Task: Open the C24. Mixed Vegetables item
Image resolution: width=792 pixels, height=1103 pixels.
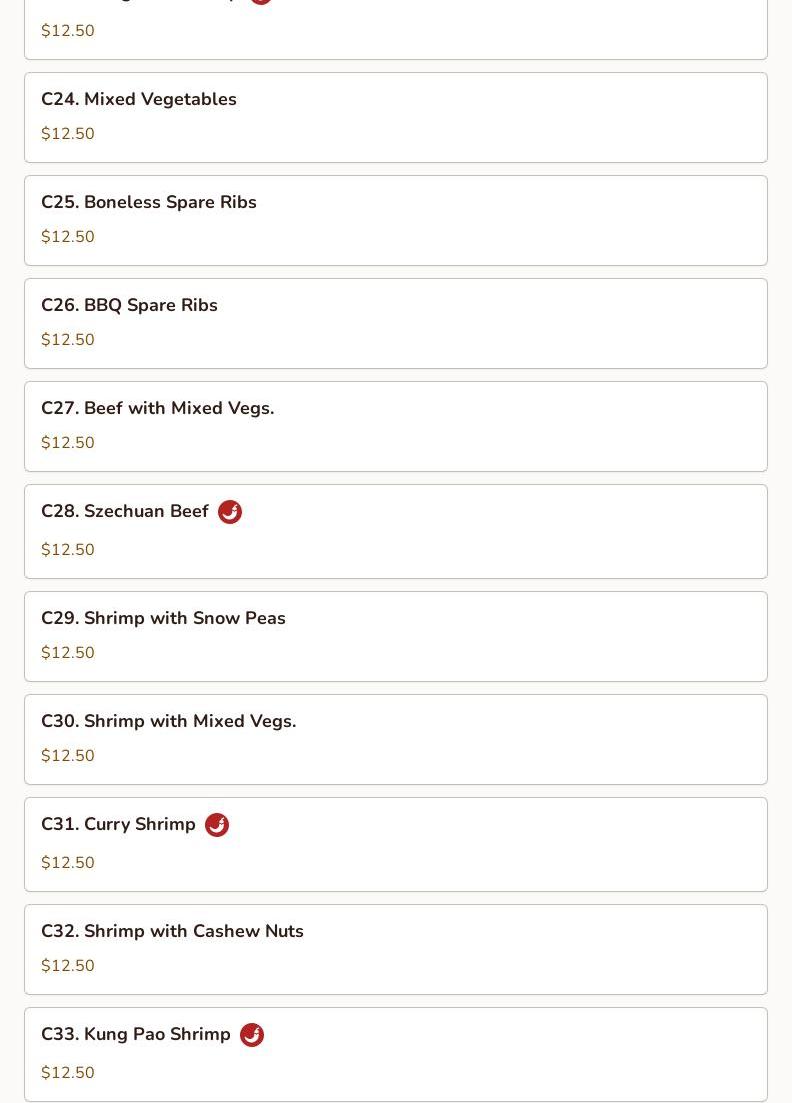Action: pyautogui.click(x=396, y=117)
